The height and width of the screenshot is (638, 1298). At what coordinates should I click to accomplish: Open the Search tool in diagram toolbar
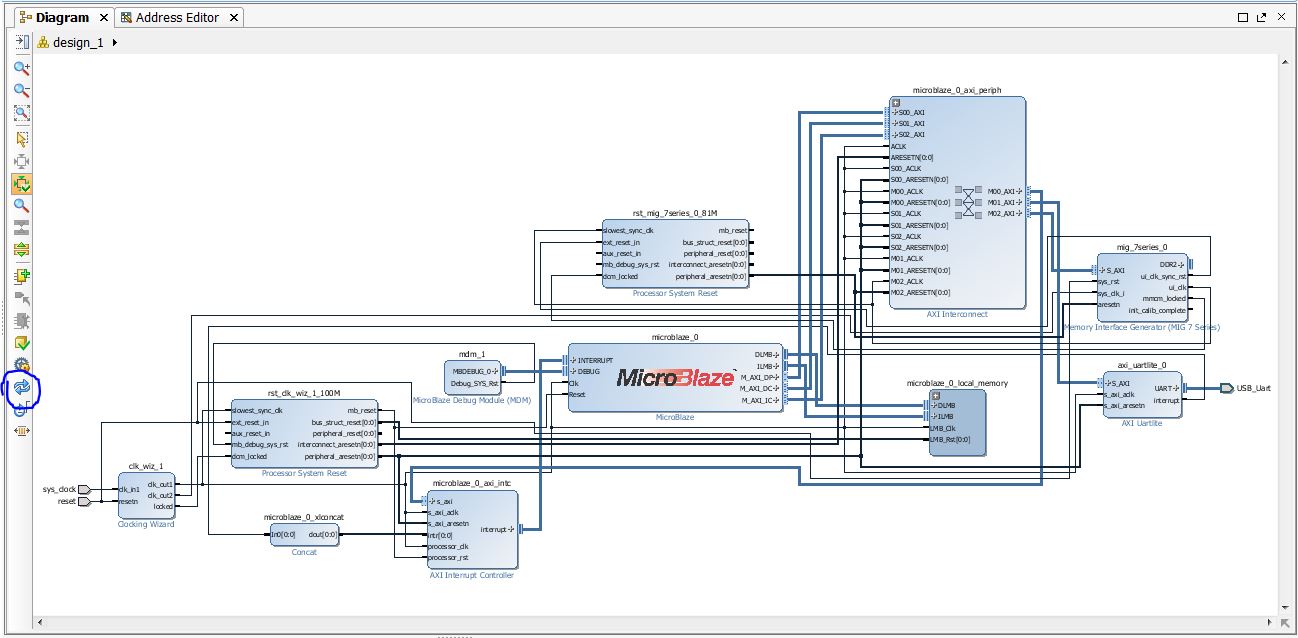21,206
